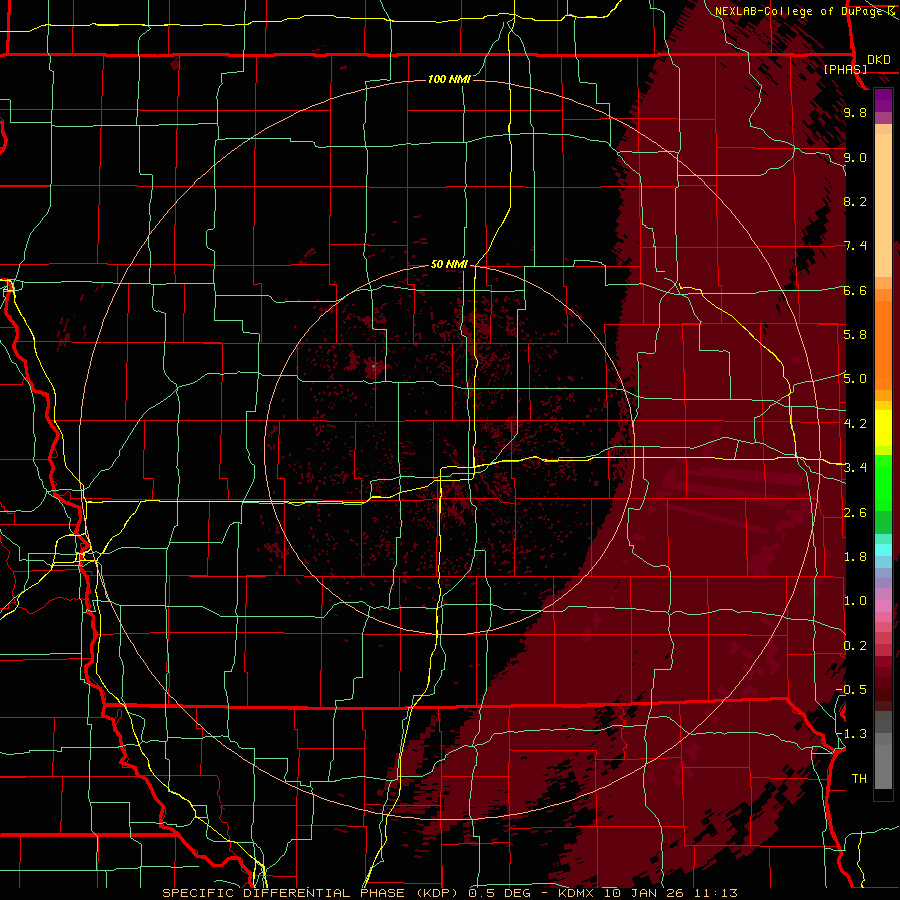Click the 9.8 value on the scale
This screenshot has height=900, width=900.
855,112
